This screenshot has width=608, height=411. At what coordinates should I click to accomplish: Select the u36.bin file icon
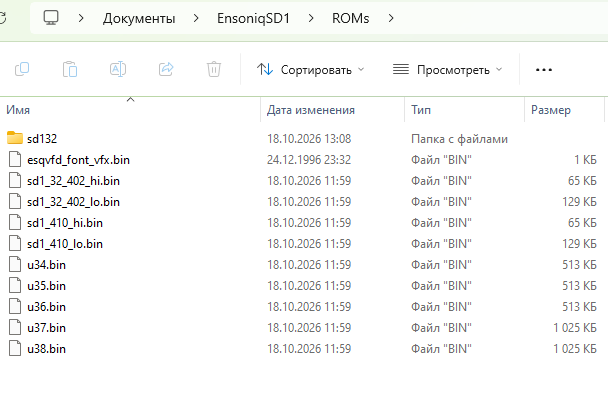coord(15,306)
